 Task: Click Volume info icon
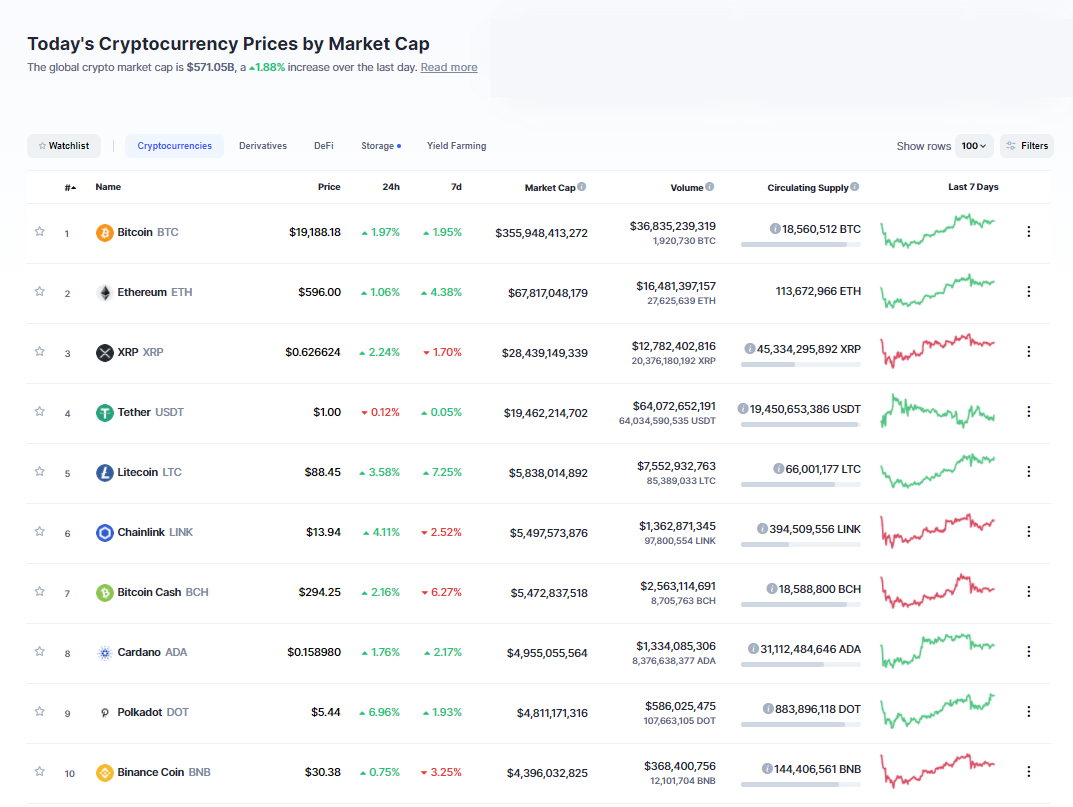coord(710,186)
